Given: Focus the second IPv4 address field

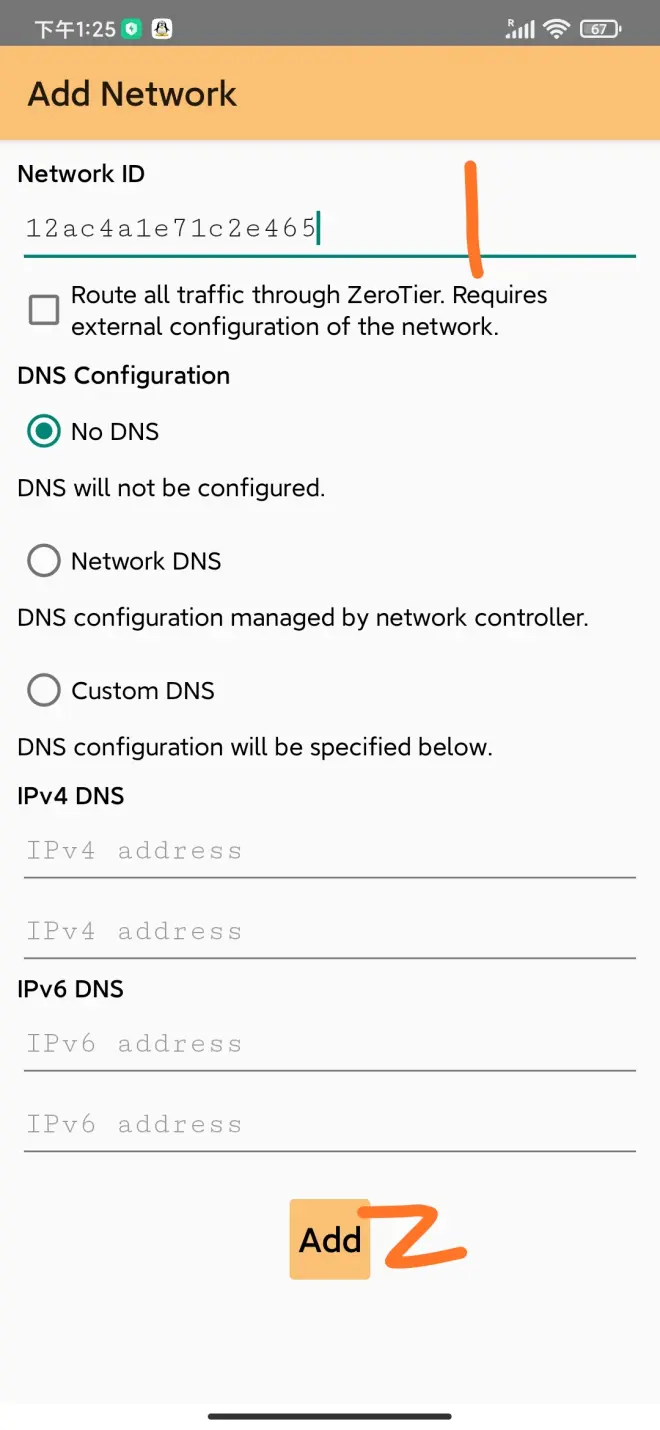Looking at the screenshot, I should (x=330, y=931).
